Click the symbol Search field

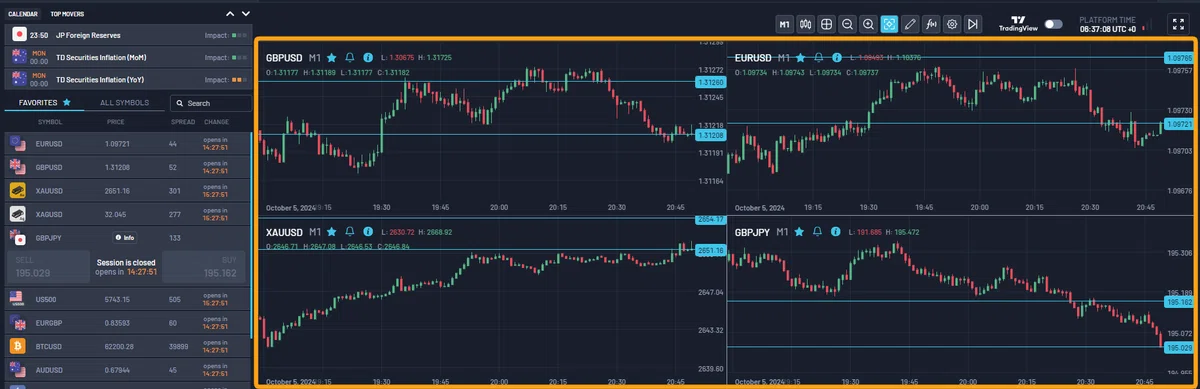click(210, 102)
